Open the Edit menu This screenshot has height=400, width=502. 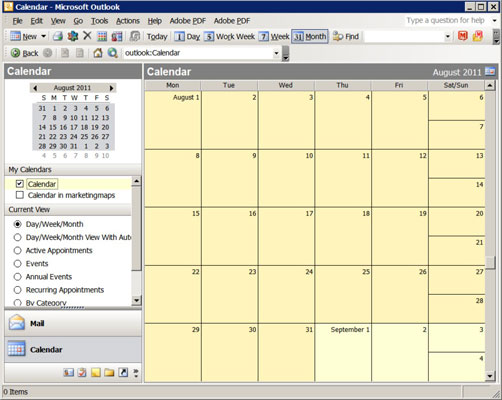(x=37, y=21)
